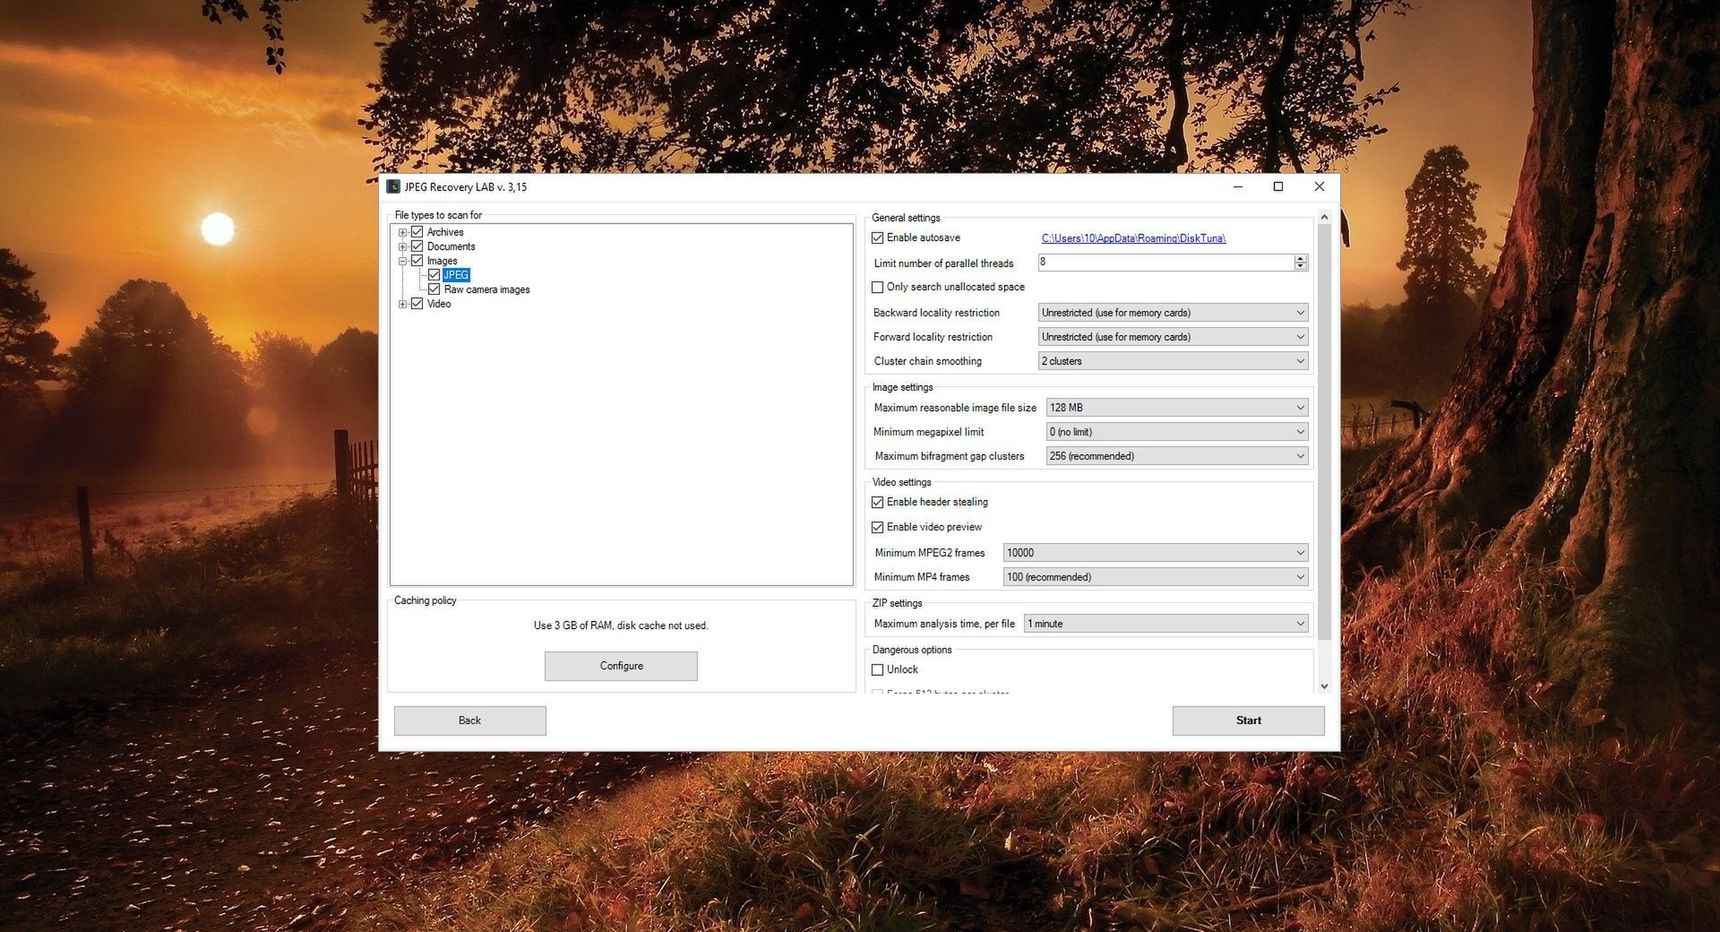Viewport: 1720px width, 932px height.
Task: Click the Start button
Action: [x=1248, y=721]
